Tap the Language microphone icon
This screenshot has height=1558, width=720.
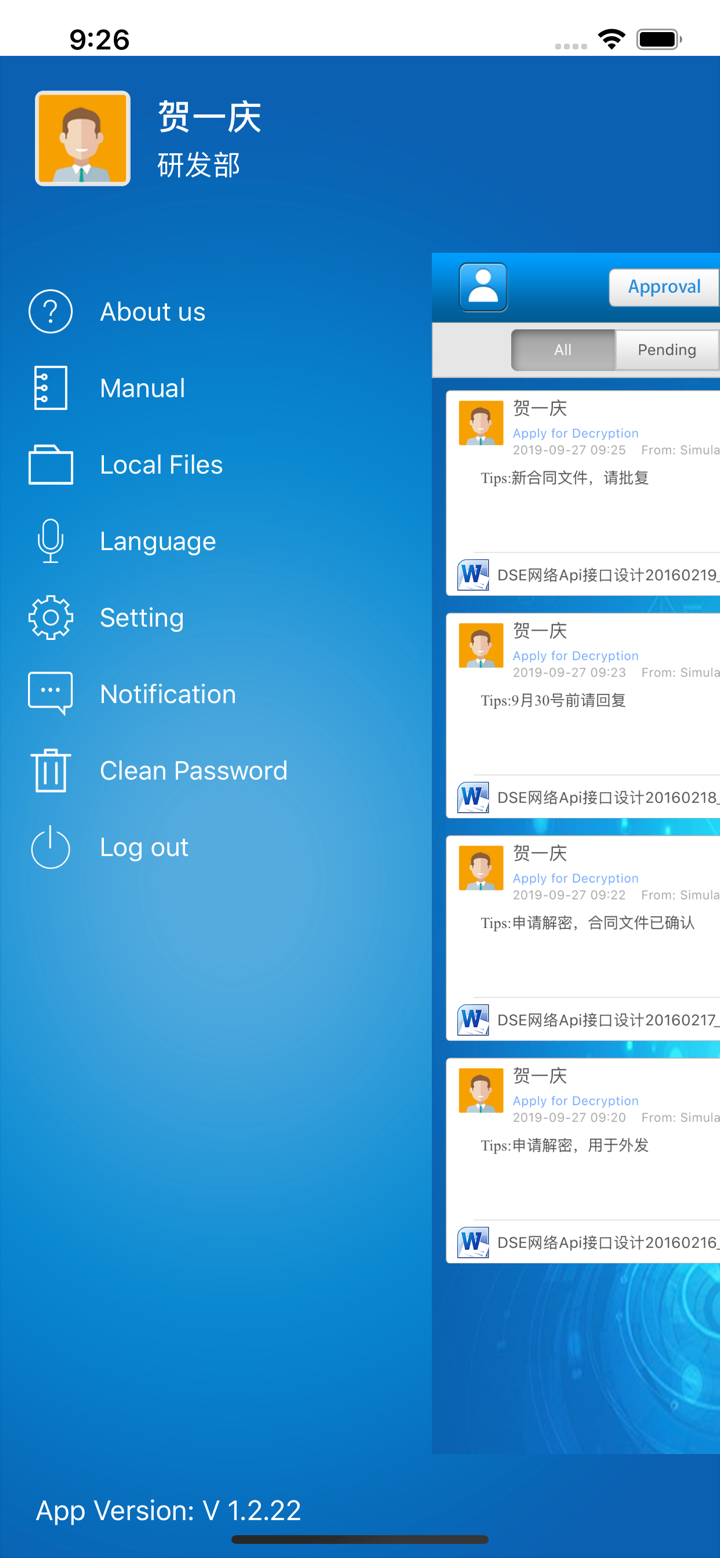(51, 541)
